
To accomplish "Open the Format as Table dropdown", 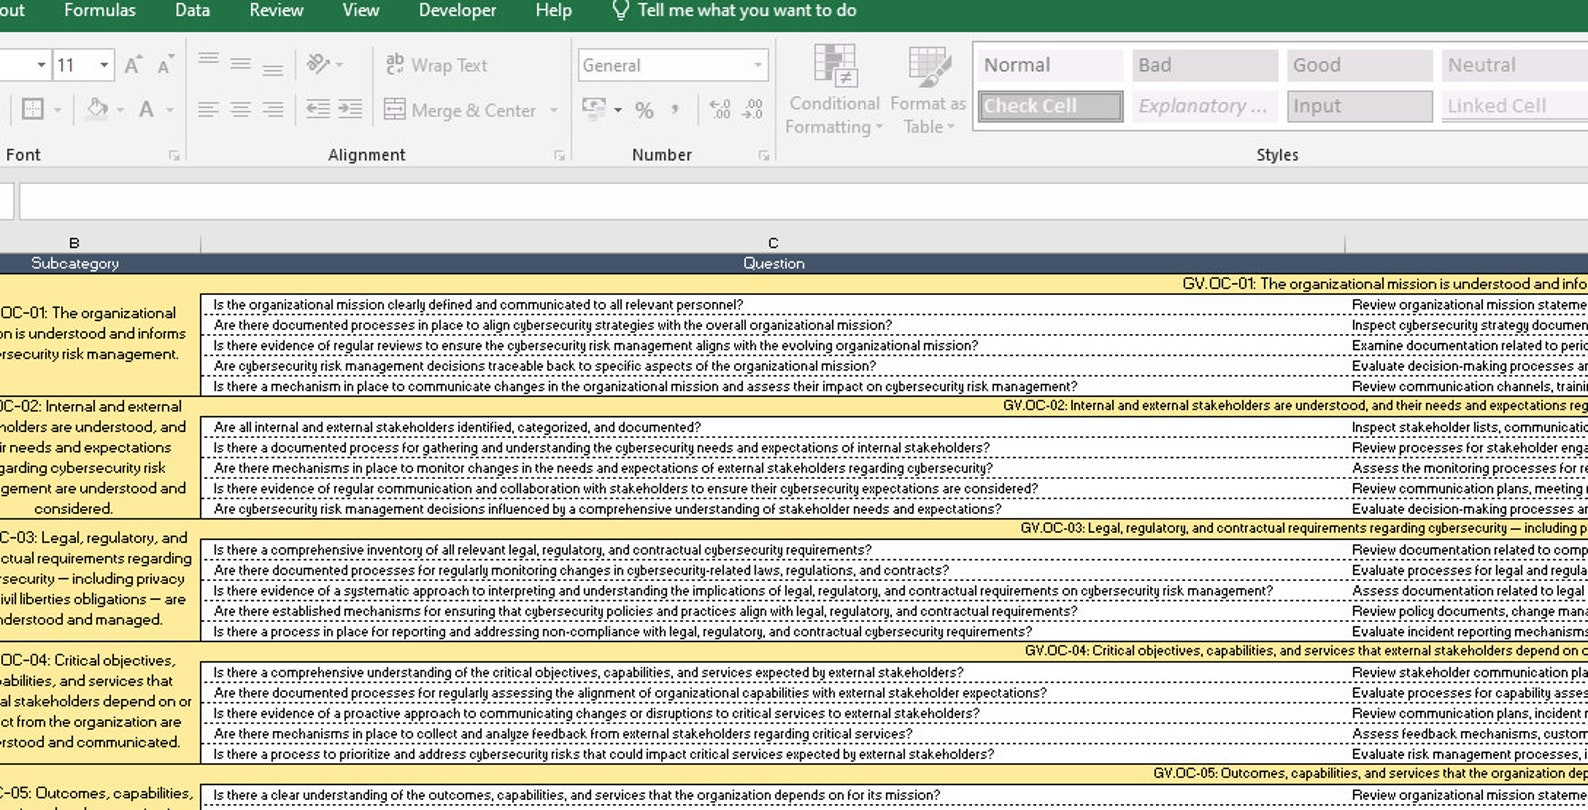I will point(928,90).
